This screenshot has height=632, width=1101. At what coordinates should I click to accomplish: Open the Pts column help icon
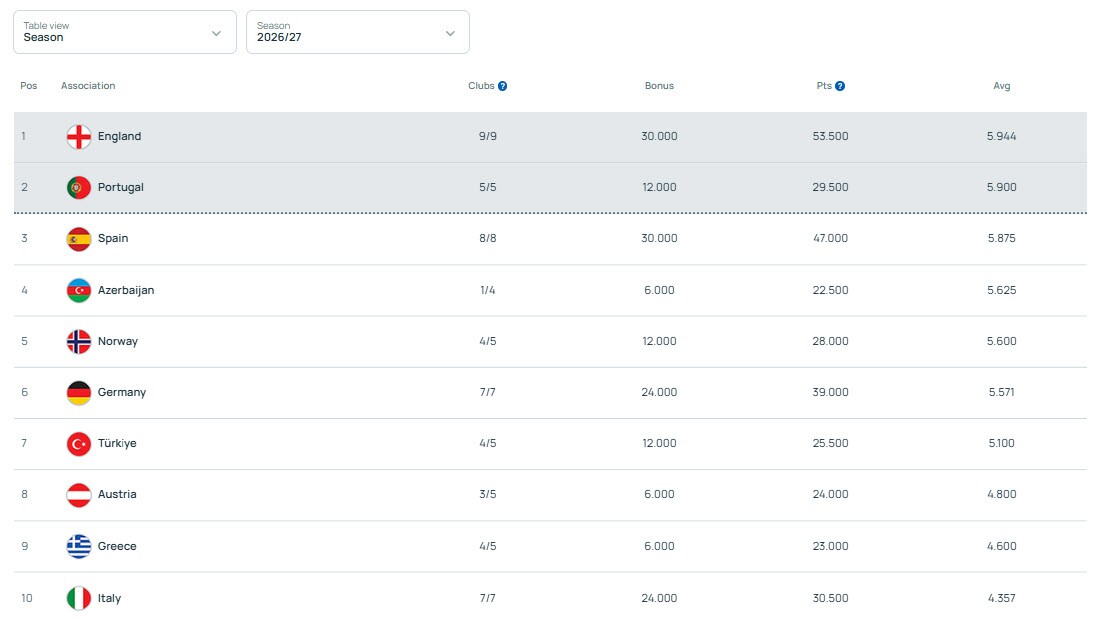[x=840, y=86]
